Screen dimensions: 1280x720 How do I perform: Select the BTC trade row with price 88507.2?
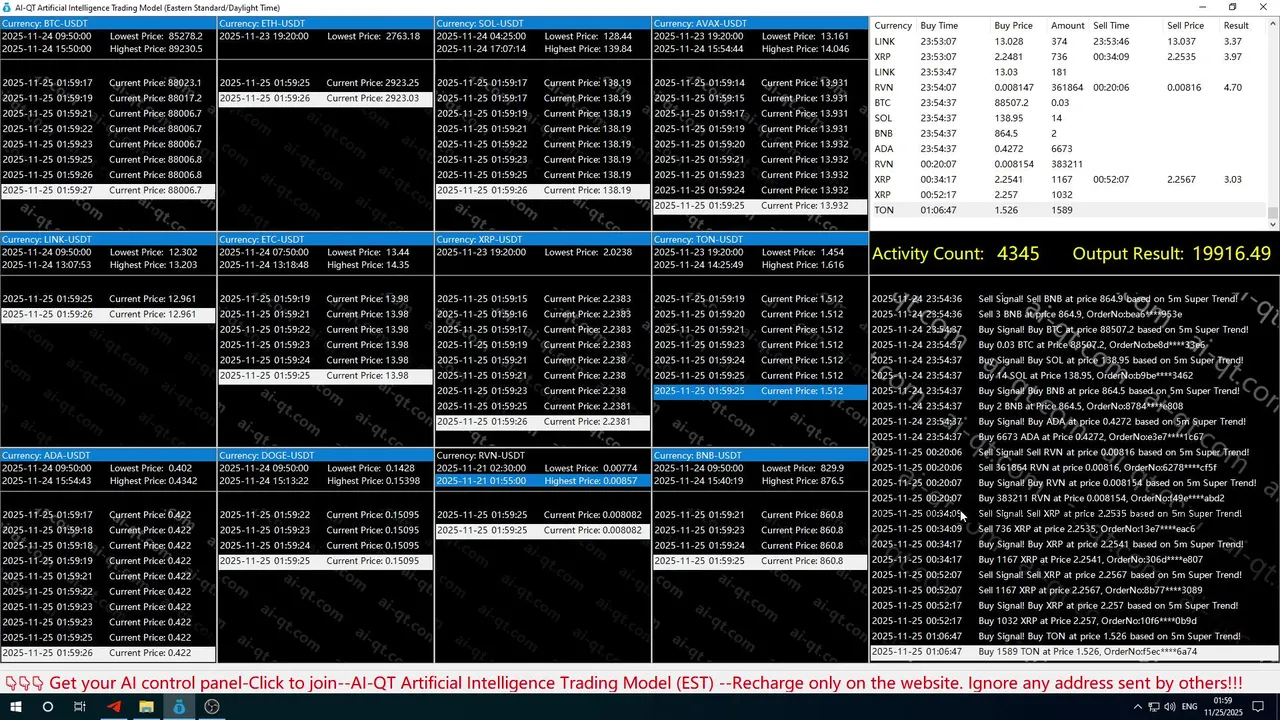click(x=1069, y=103)
